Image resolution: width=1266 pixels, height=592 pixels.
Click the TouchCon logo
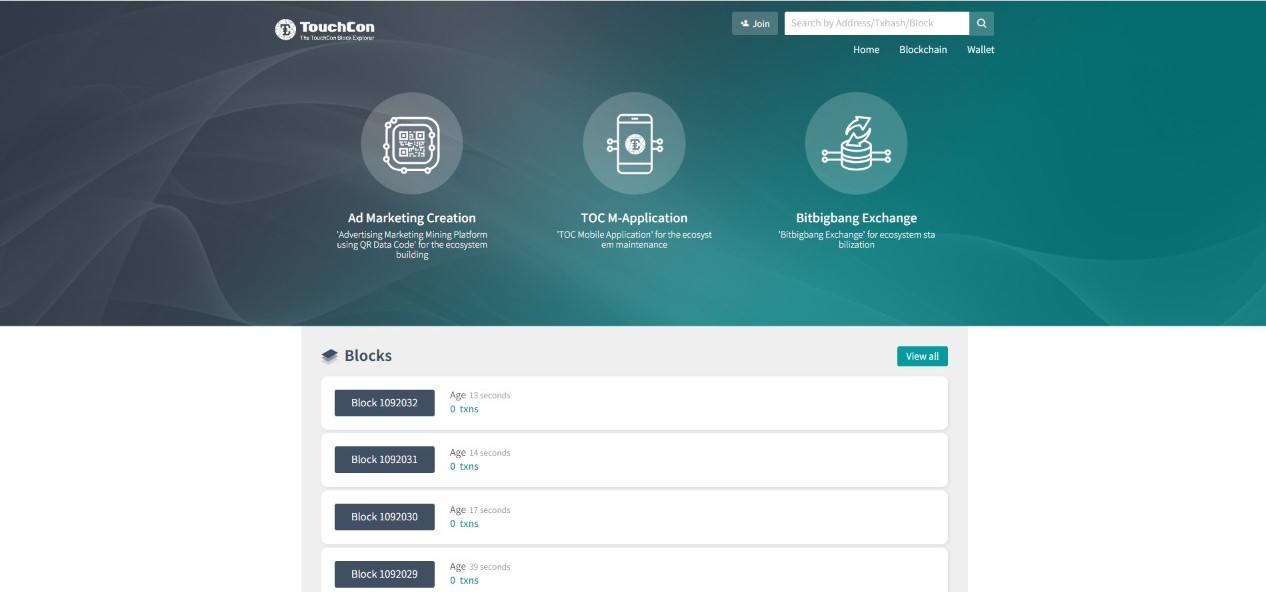pyautogui.click(x=325, y=30)
